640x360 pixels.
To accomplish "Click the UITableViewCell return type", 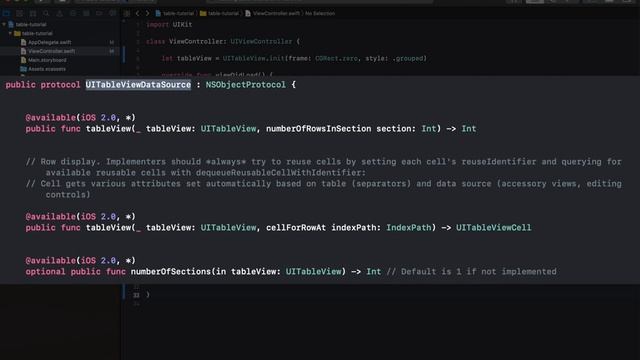I will pos(493,228).
